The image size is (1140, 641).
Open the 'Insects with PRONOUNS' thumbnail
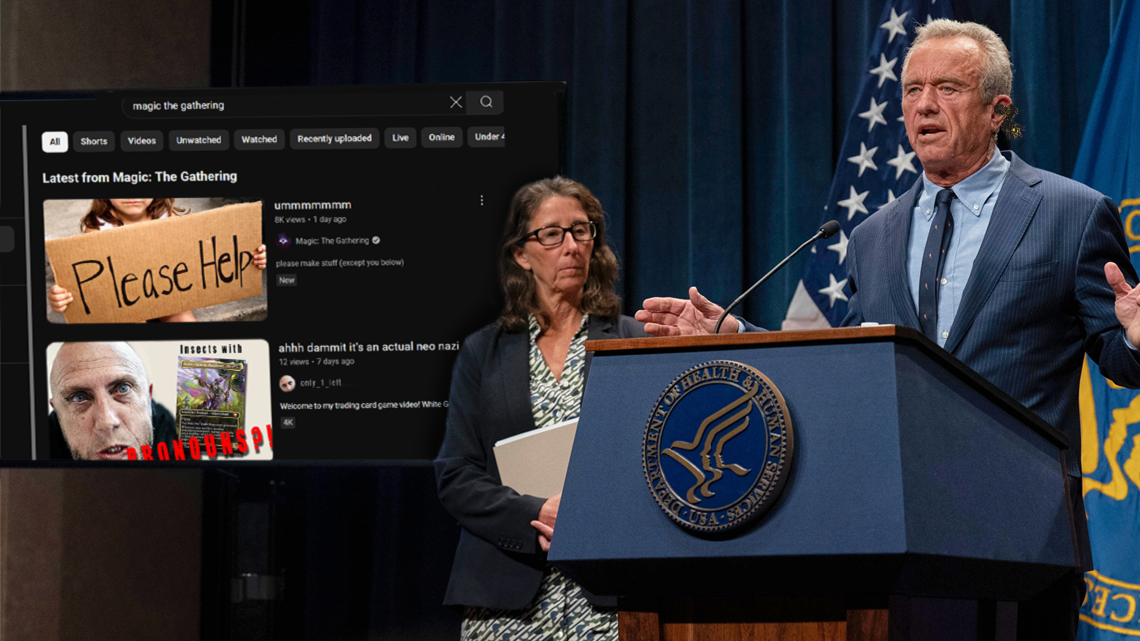click(159, 400)
